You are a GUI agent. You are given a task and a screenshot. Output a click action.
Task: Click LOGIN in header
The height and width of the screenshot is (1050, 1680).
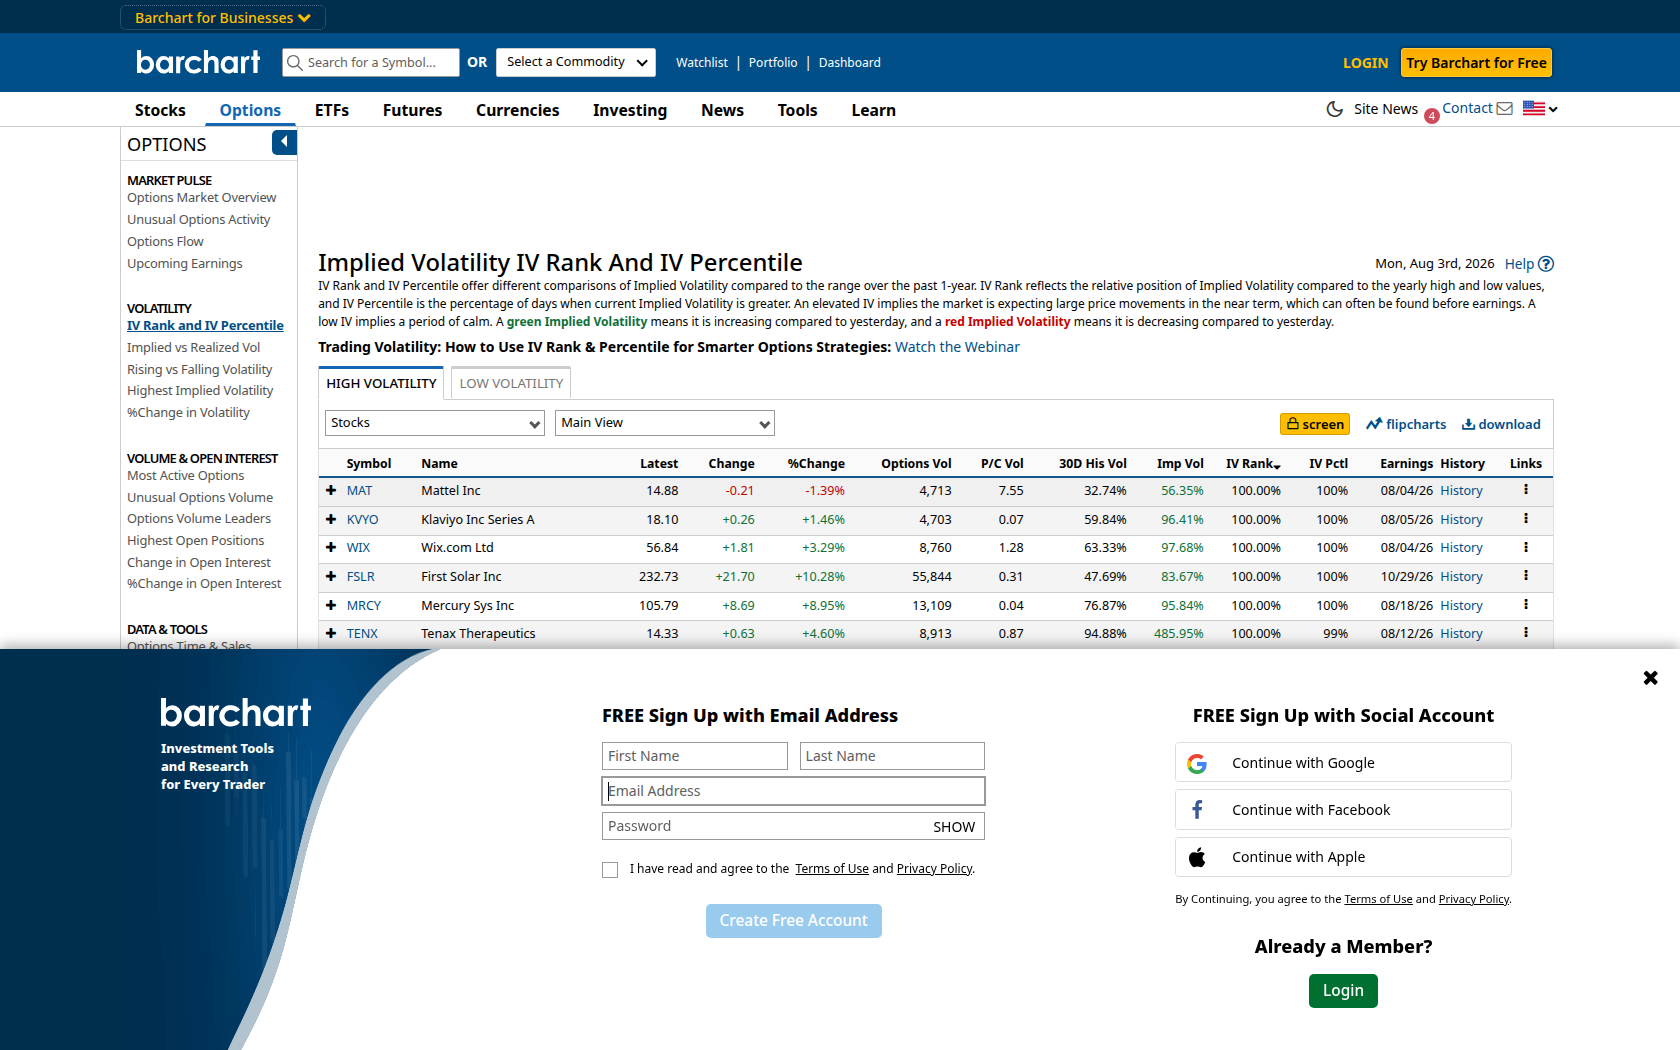(x=1365, y=63)
